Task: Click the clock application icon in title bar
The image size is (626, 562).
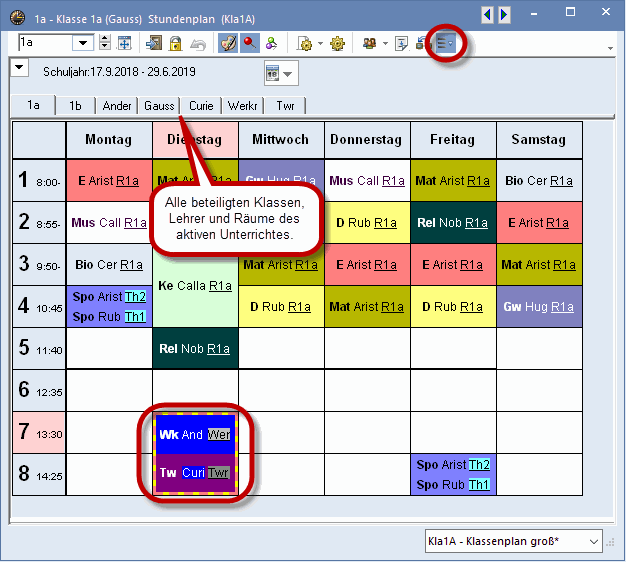Action: click(17, 18)
